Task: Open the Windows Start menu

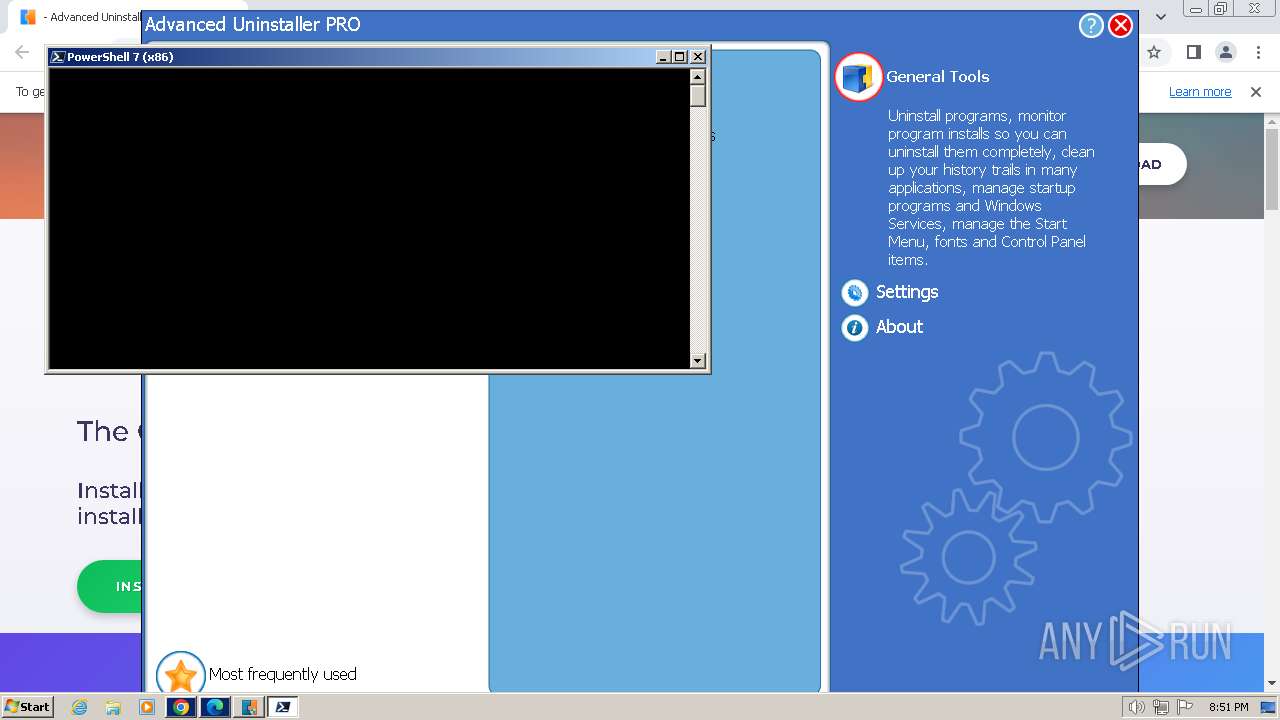Action: tap(27, 706)
